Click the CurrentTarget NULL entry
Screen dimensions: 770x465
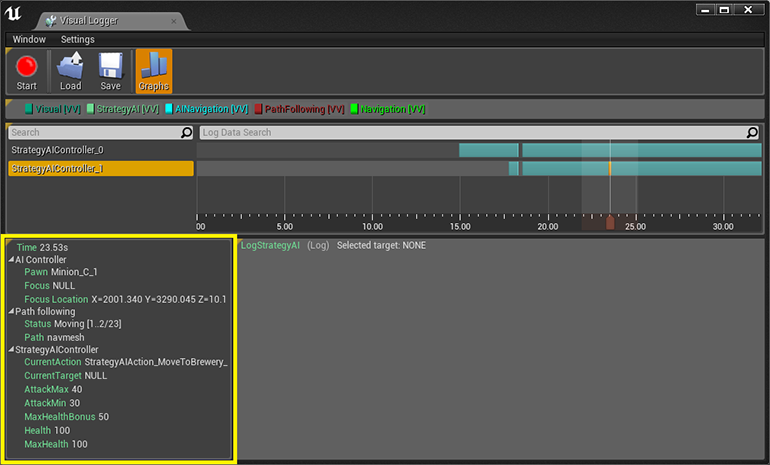[65, 376]
